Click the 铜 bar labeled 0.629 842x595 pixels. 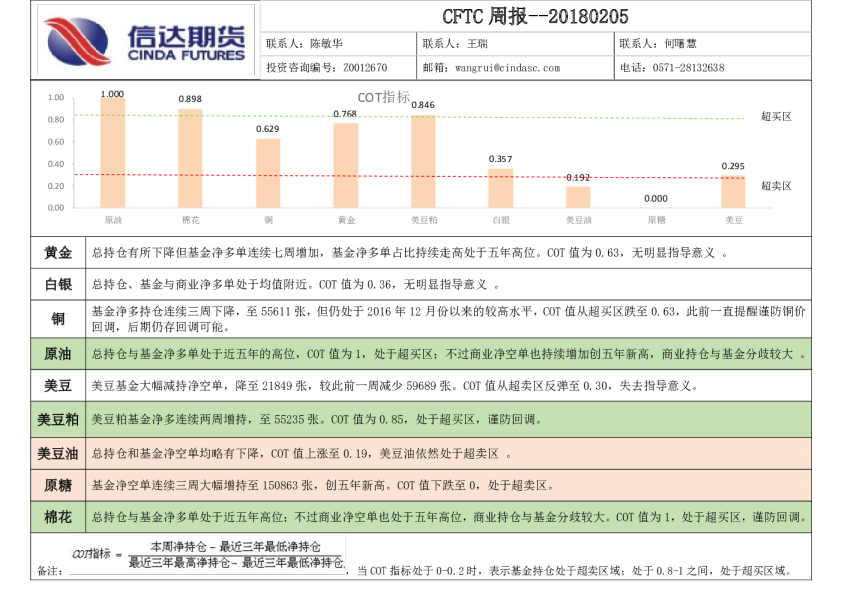coord(268,173)
